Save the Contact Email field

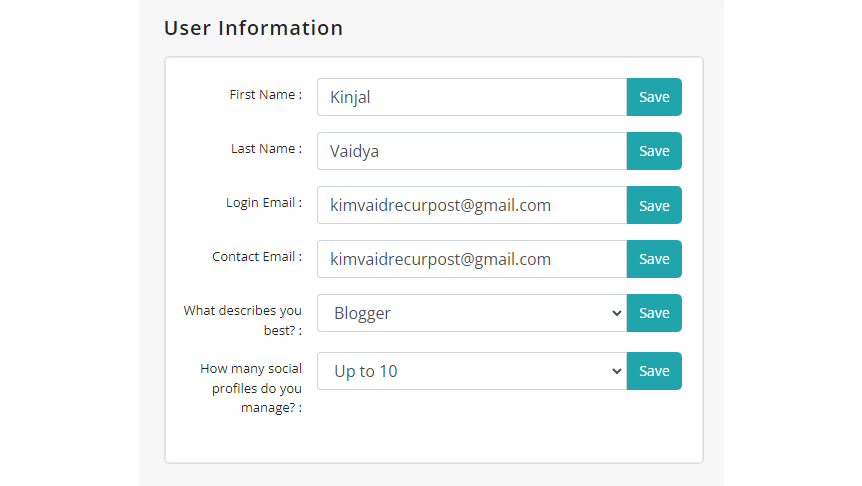654,259
